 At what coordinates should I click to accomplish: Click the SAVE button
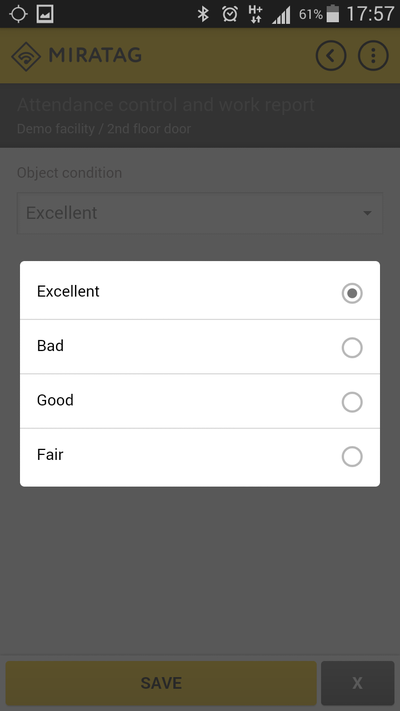(x=161, y=683)
